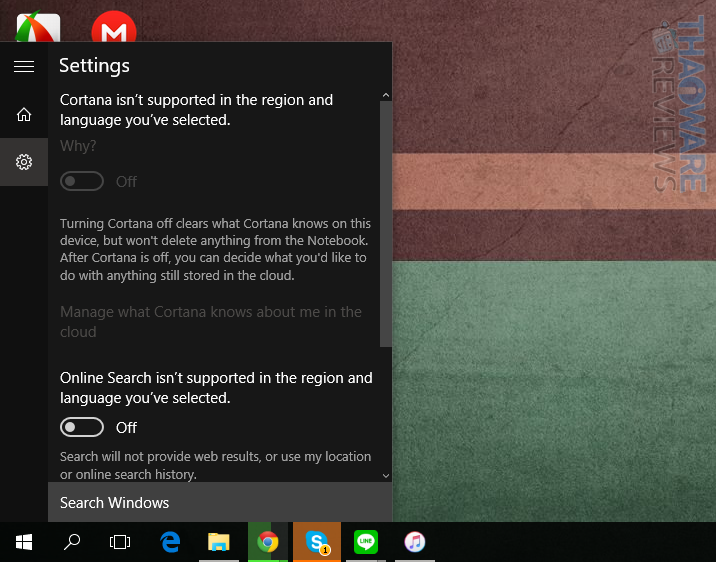Select the Settings gear in sidebar
The height and width of the screenshot is (562, 716).
click(x=24, y=162)
